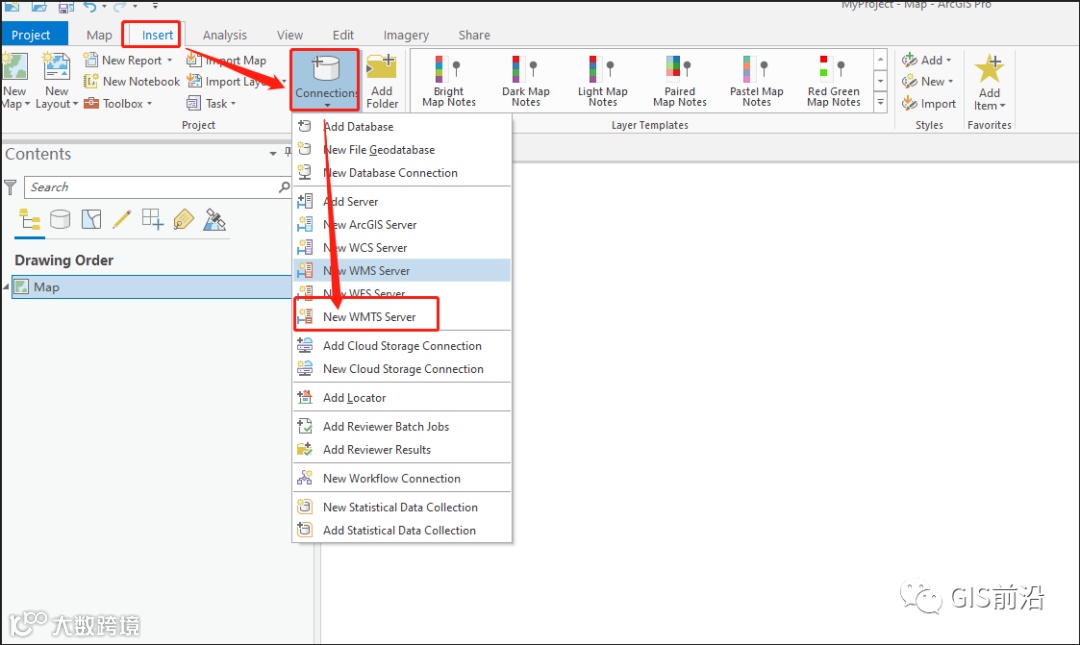Select Light Map Notes template
Screen dimensions: 1080x645
click(603, 81)
